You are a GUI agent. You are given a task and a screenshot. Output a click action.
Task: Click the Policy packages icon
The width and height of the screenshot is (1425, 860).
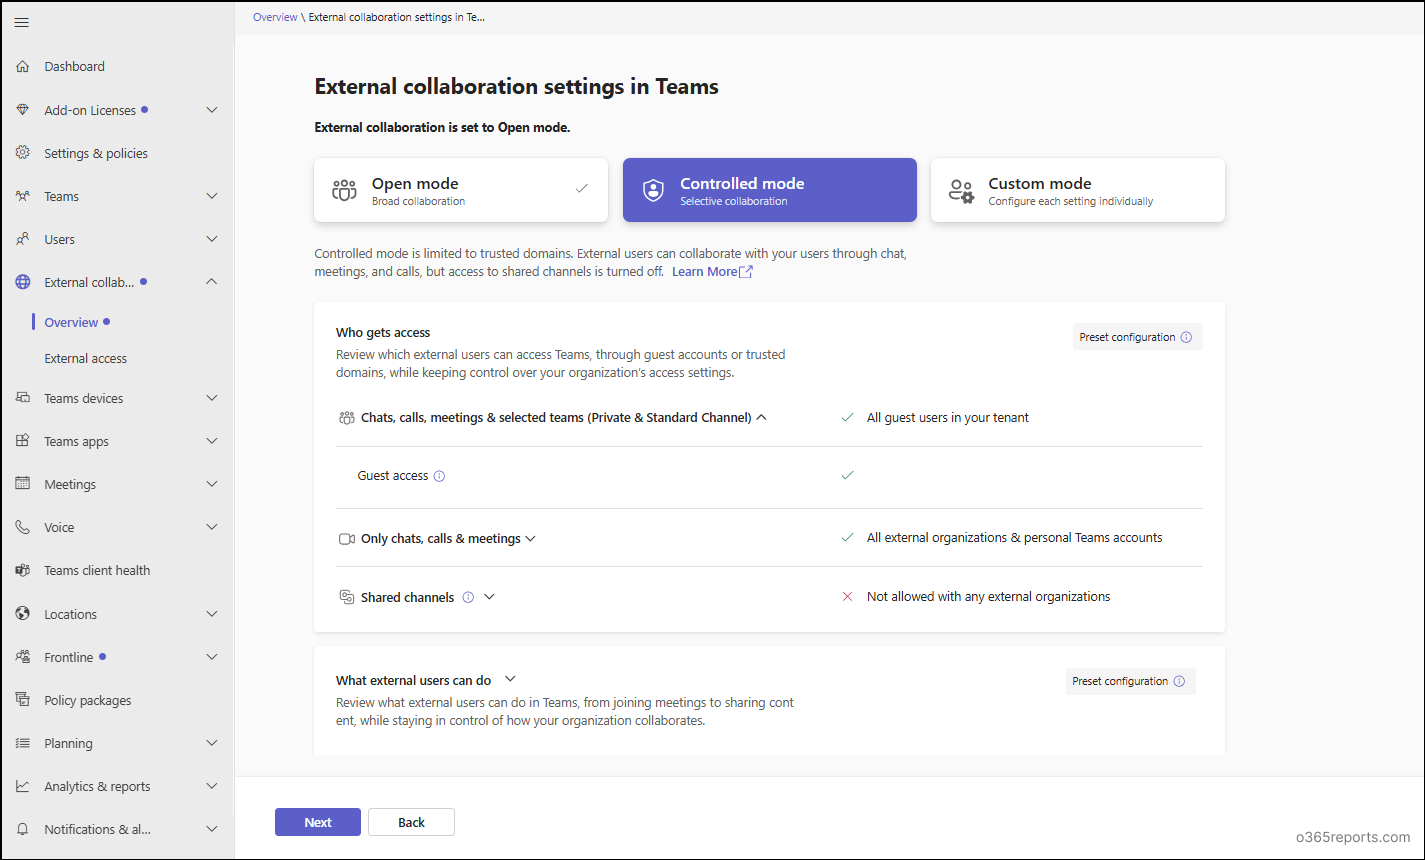pos(23,700)
